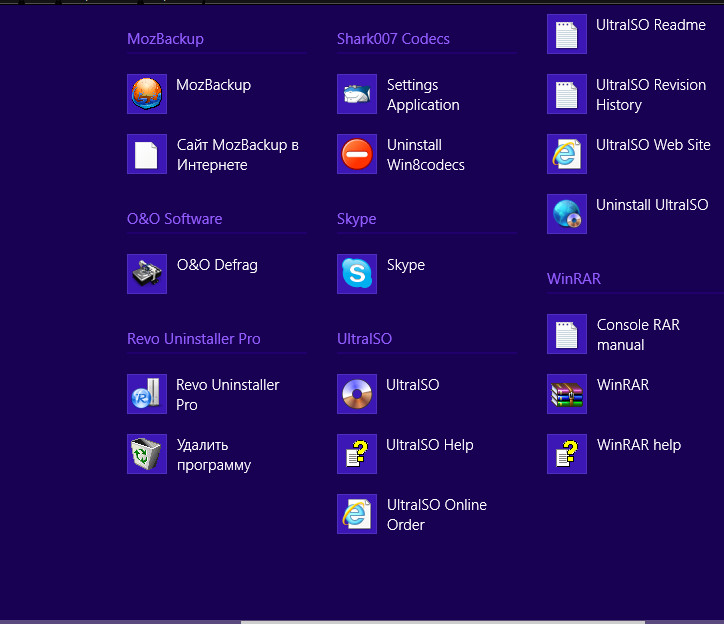Open UltraISO Revision History notepad icon
Screen dimensions: 724x624
tap(567, 94)
